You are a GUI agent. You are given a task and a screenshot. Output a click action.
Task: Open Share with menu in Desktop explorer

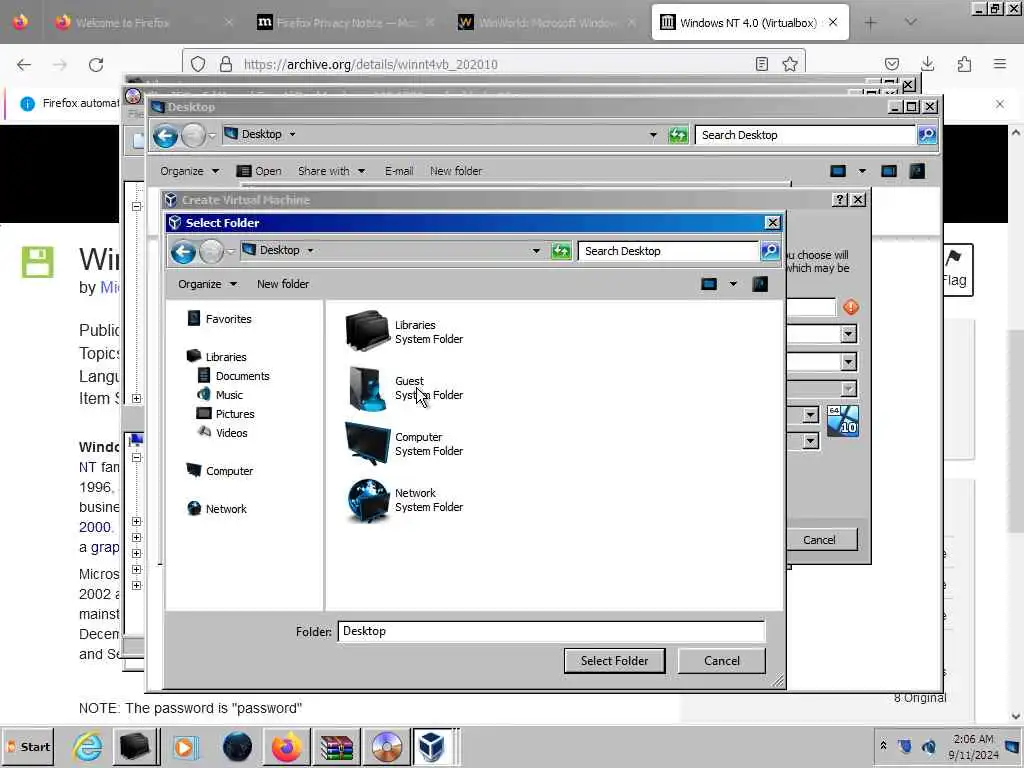(x=332, y=171)
